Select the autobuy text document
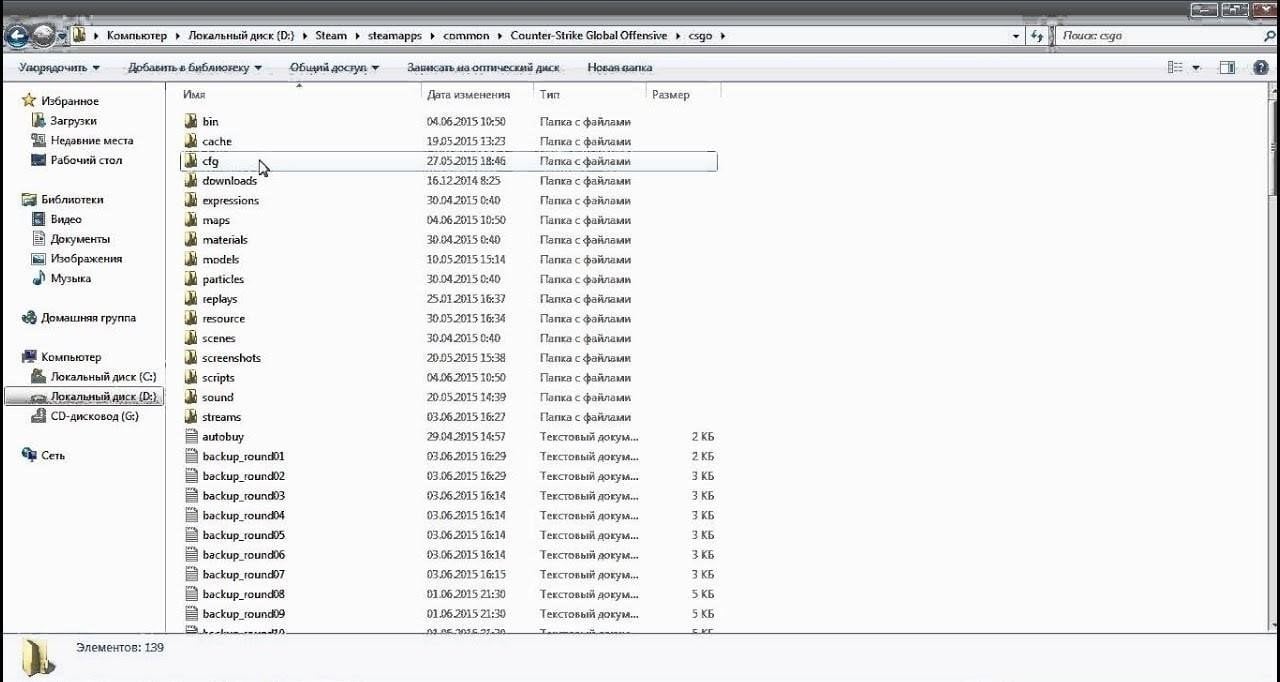This screenshot has height=682, width=1280. point(222,437)
